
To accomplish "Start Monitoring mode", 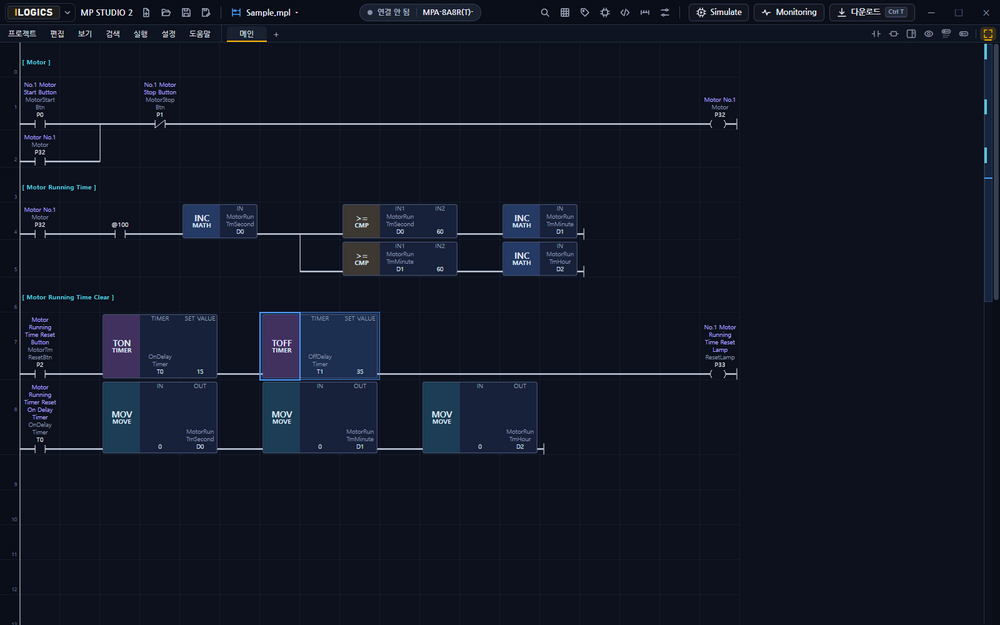I will point(789,12).
